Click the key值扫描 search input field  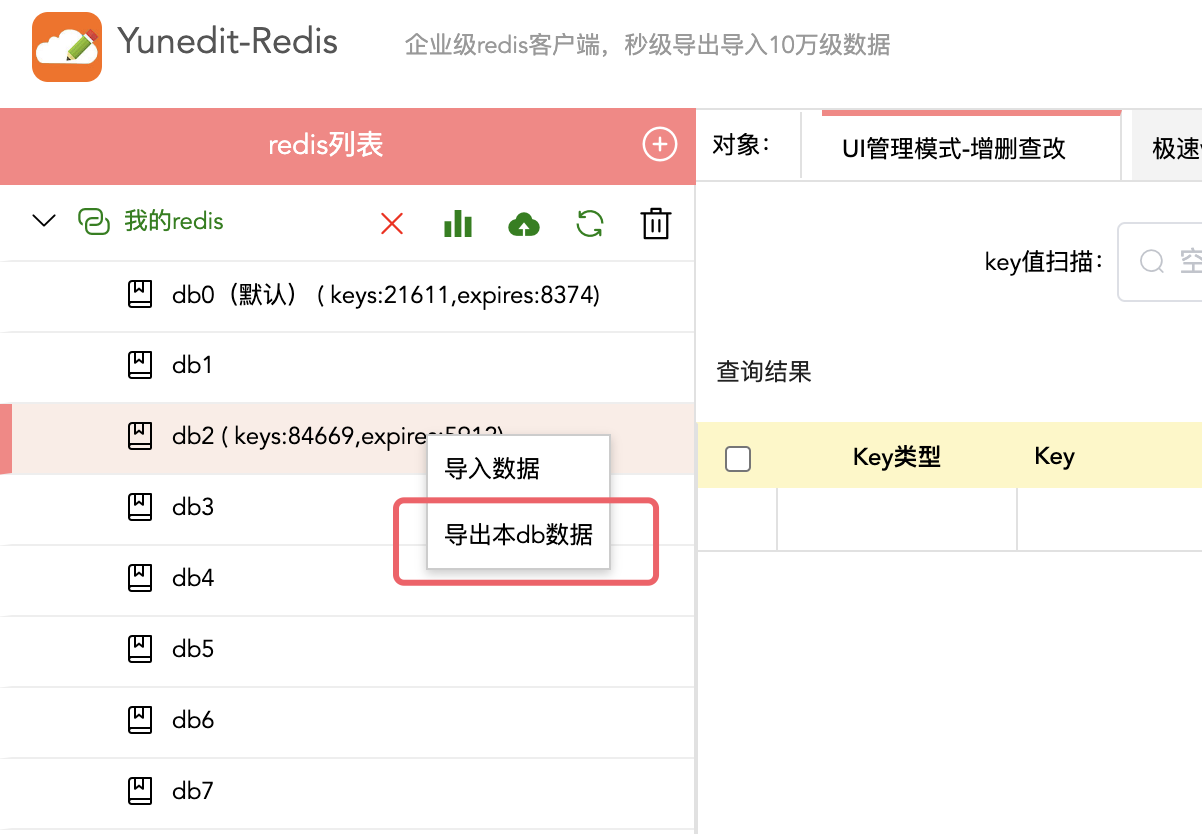coord(1160,262)
